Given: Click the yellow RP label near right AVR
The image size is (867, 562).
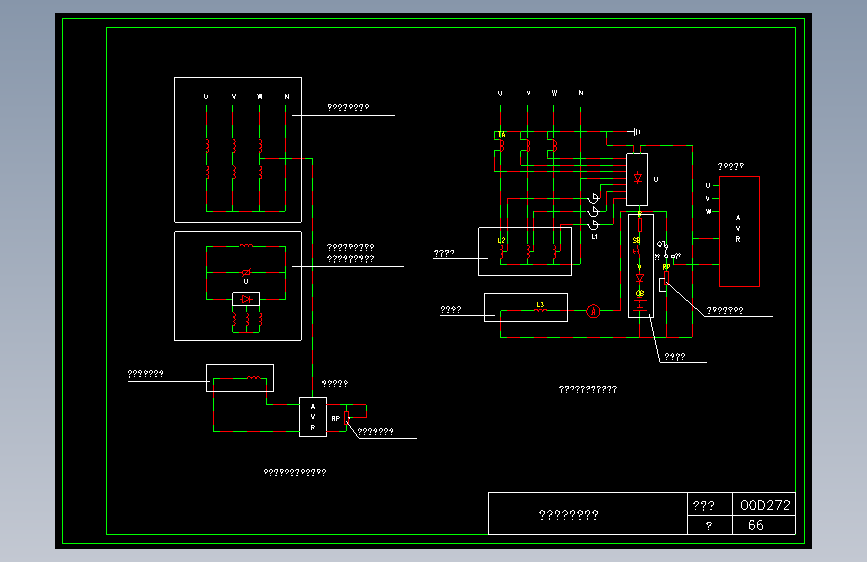Looking at the screenshot, I should [666, 267].
